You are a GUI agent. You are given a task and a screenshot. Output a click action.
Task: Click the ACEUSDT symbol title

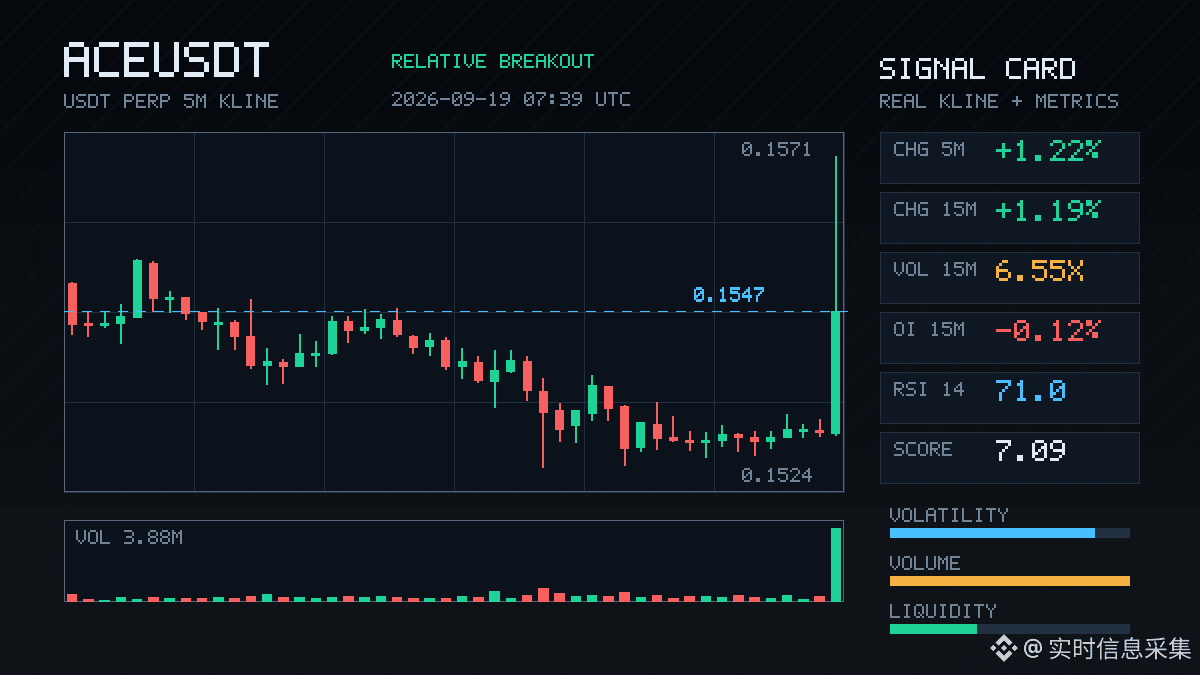click(x=166, y=61)
